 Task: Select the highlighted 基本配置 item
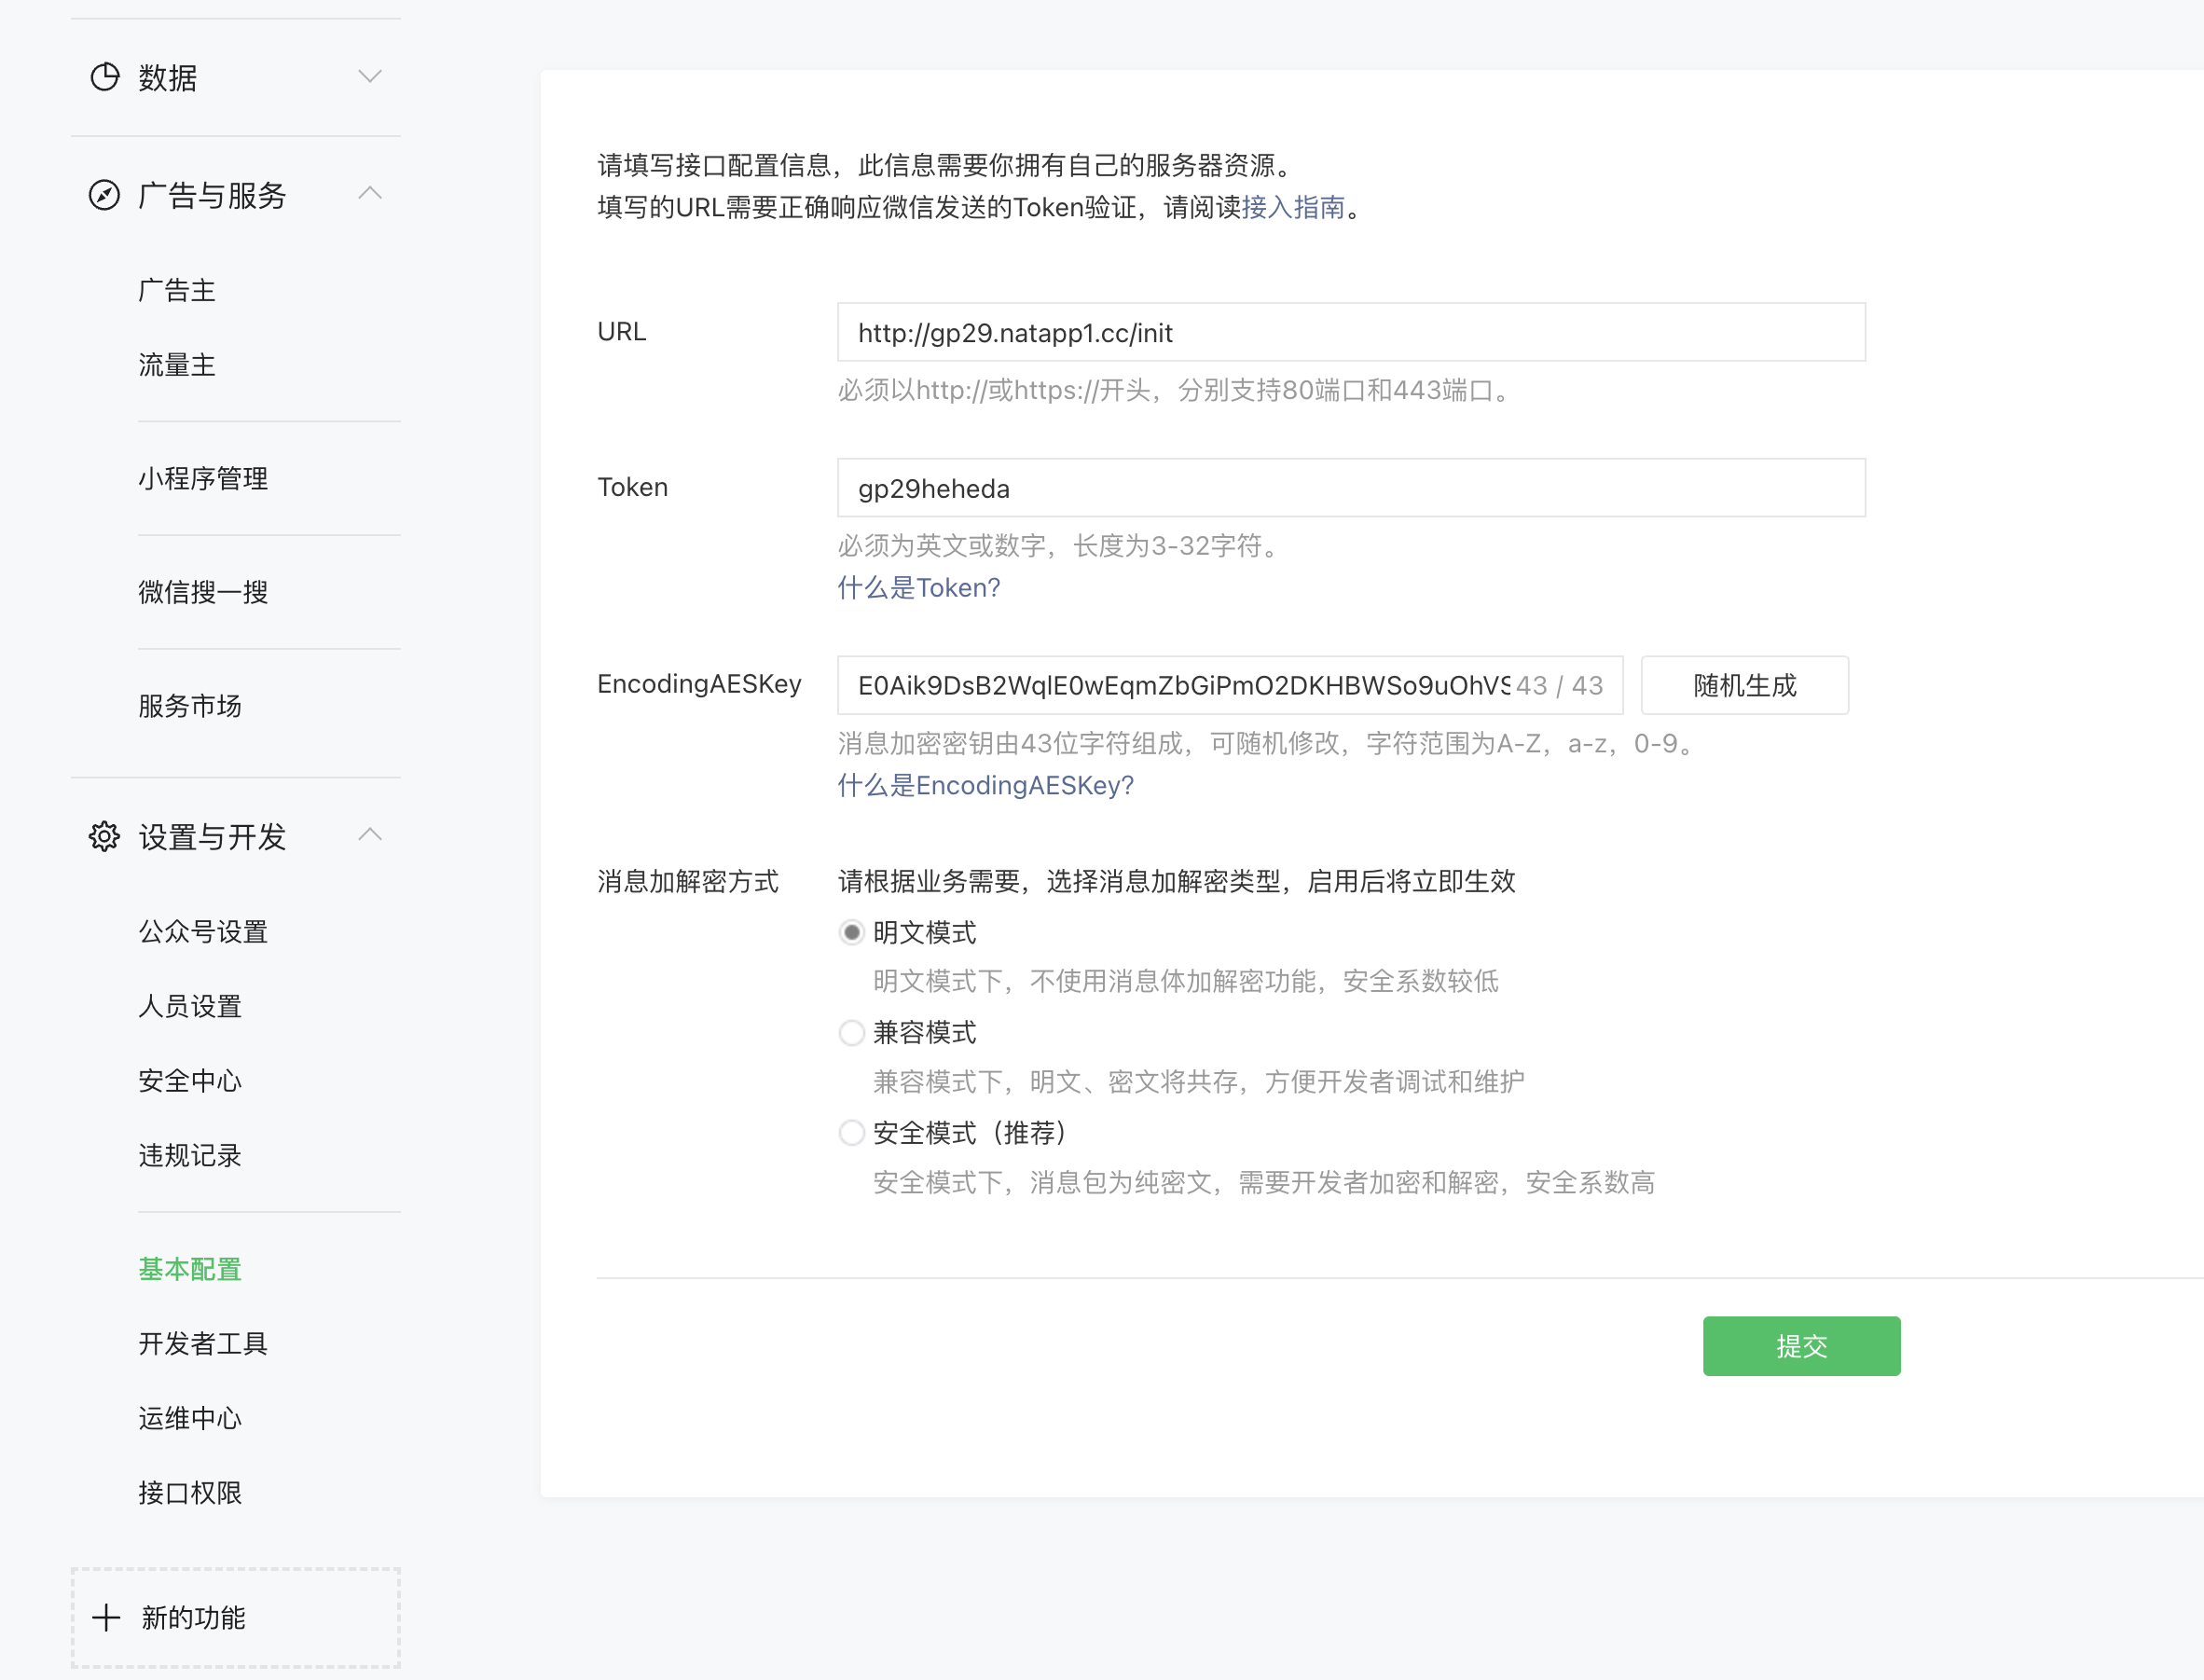point(190,1269)
